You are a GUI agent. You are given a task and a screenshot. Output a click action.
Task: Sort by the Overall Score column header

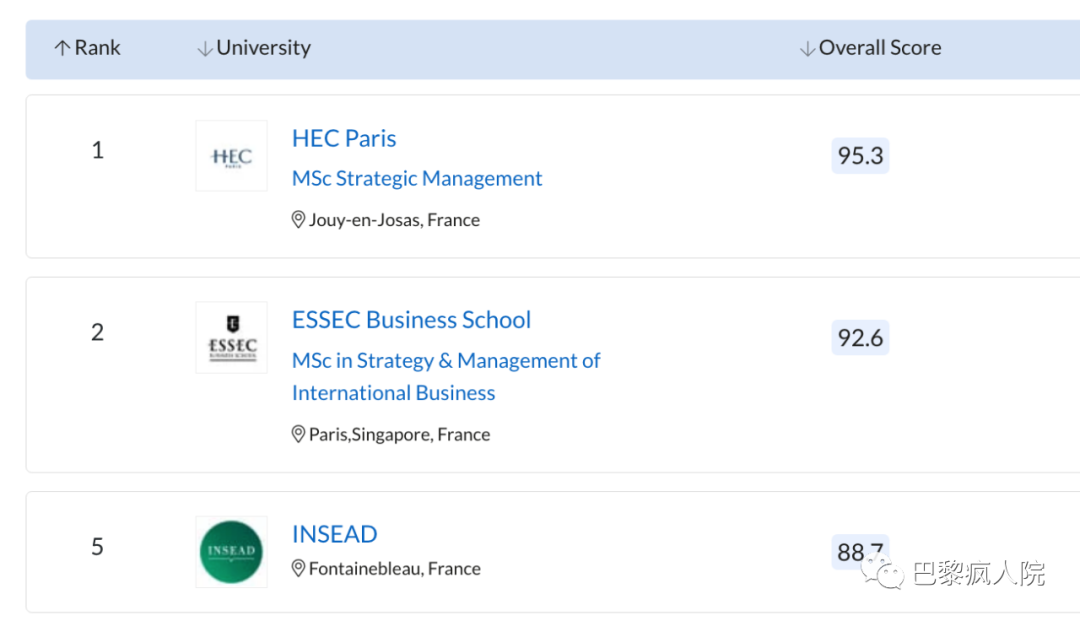(880, 48)
